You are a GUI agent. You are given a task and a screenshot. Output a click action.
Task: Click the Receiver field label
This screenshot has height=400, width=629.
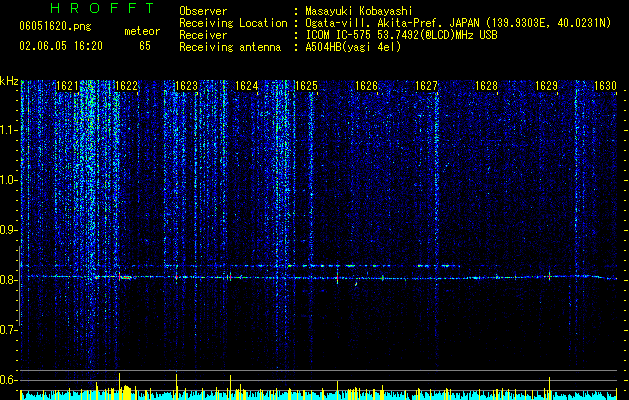tap(203, 35)
